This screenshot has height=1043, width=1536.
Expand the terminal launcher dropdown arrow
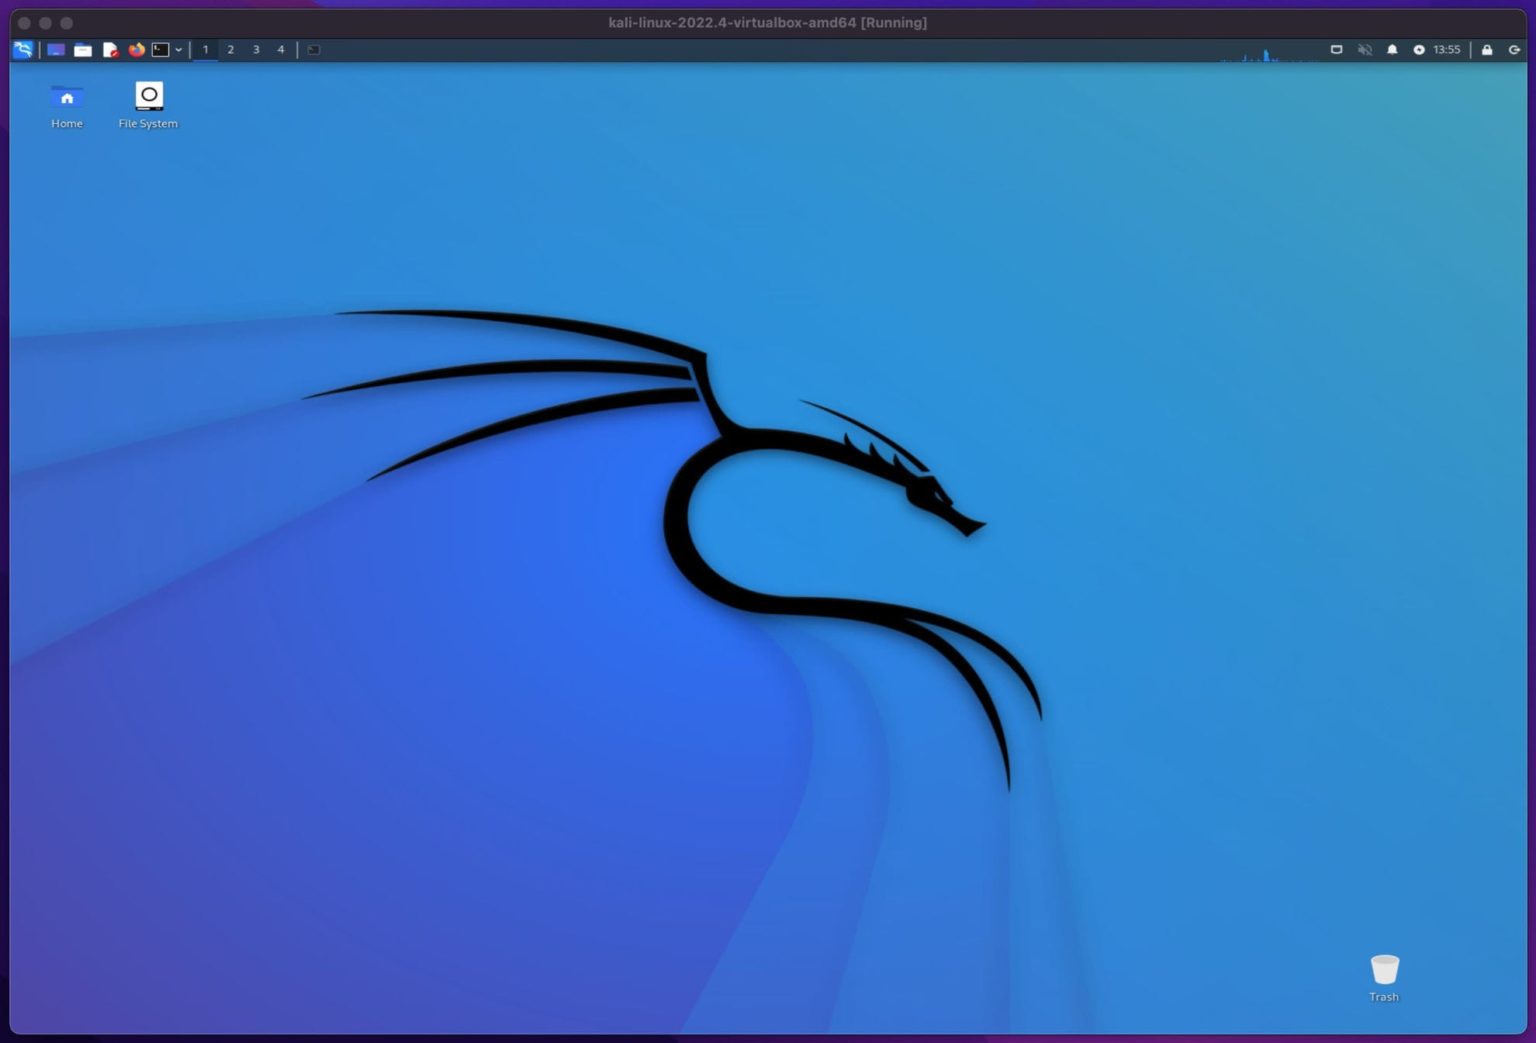tap(179, 50)
